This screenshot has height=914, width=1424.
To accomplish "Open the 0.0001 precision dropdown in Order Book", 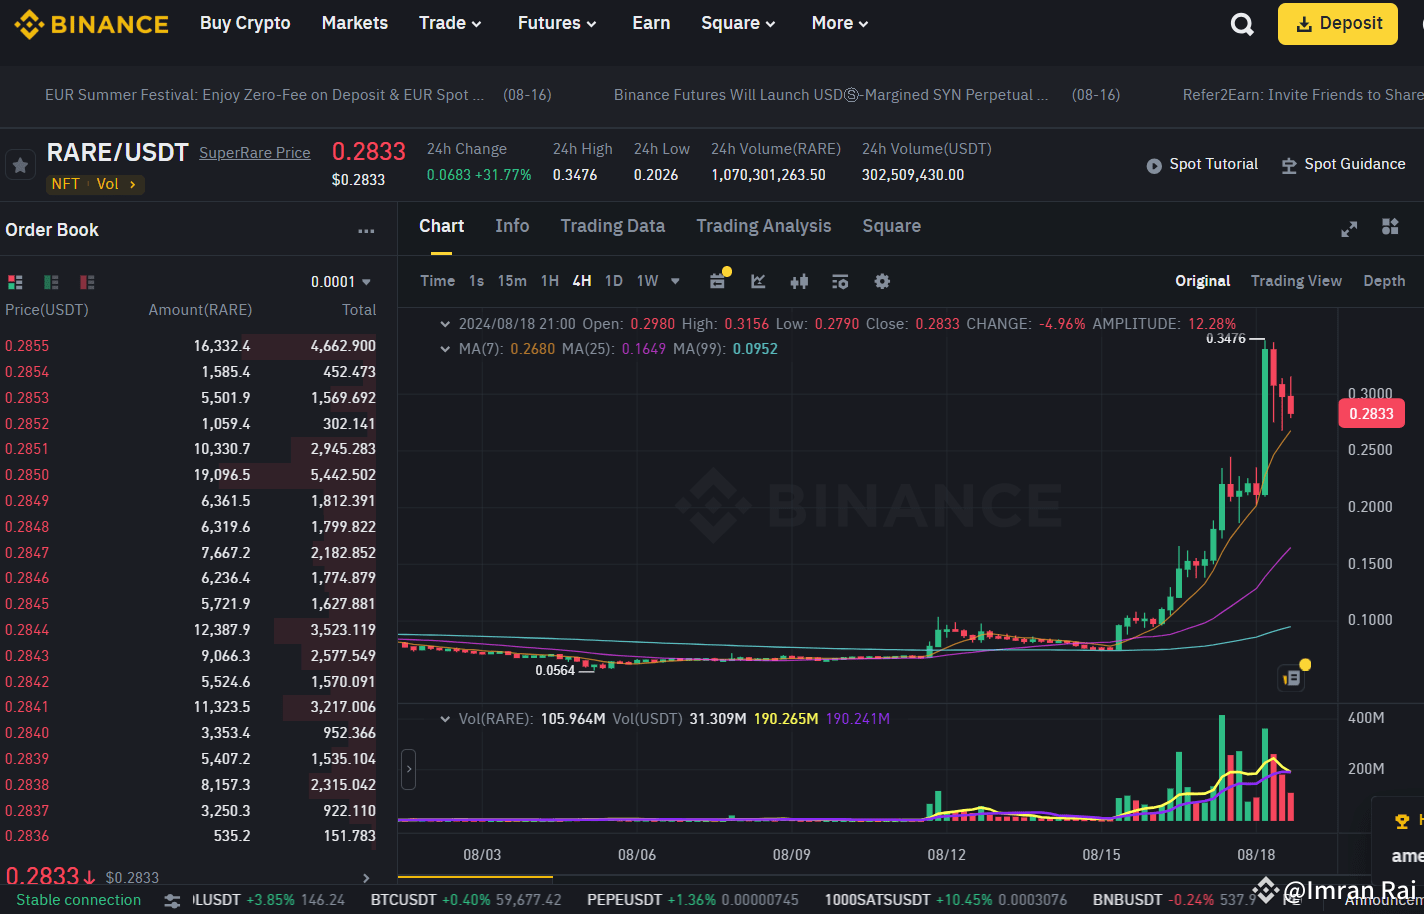I will click(340, 281).
